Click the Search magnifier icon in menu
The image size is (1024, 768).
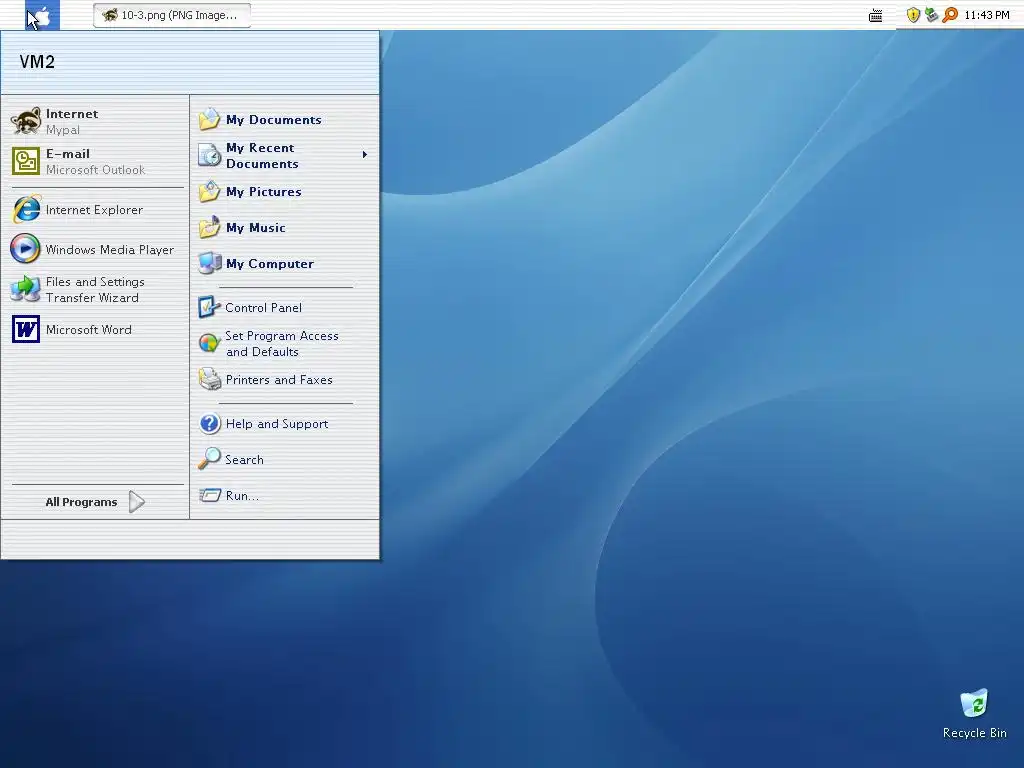210,459
